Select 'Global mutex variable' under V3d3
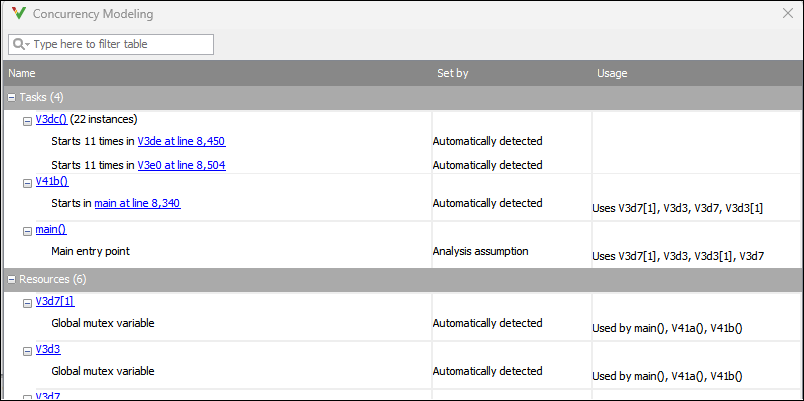Screen dimensions: 804x401 [103, 371]
